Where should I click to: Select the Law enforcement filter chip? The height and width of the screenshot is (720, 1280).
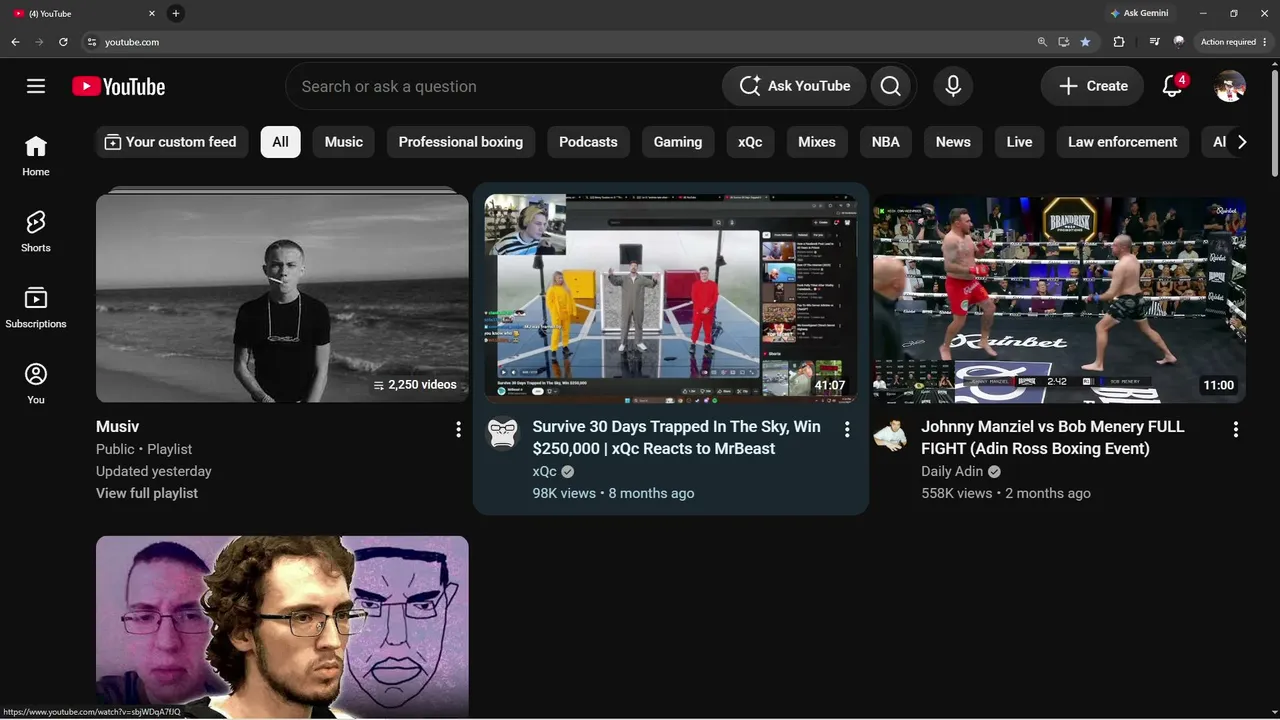(x=1123, y=142)
